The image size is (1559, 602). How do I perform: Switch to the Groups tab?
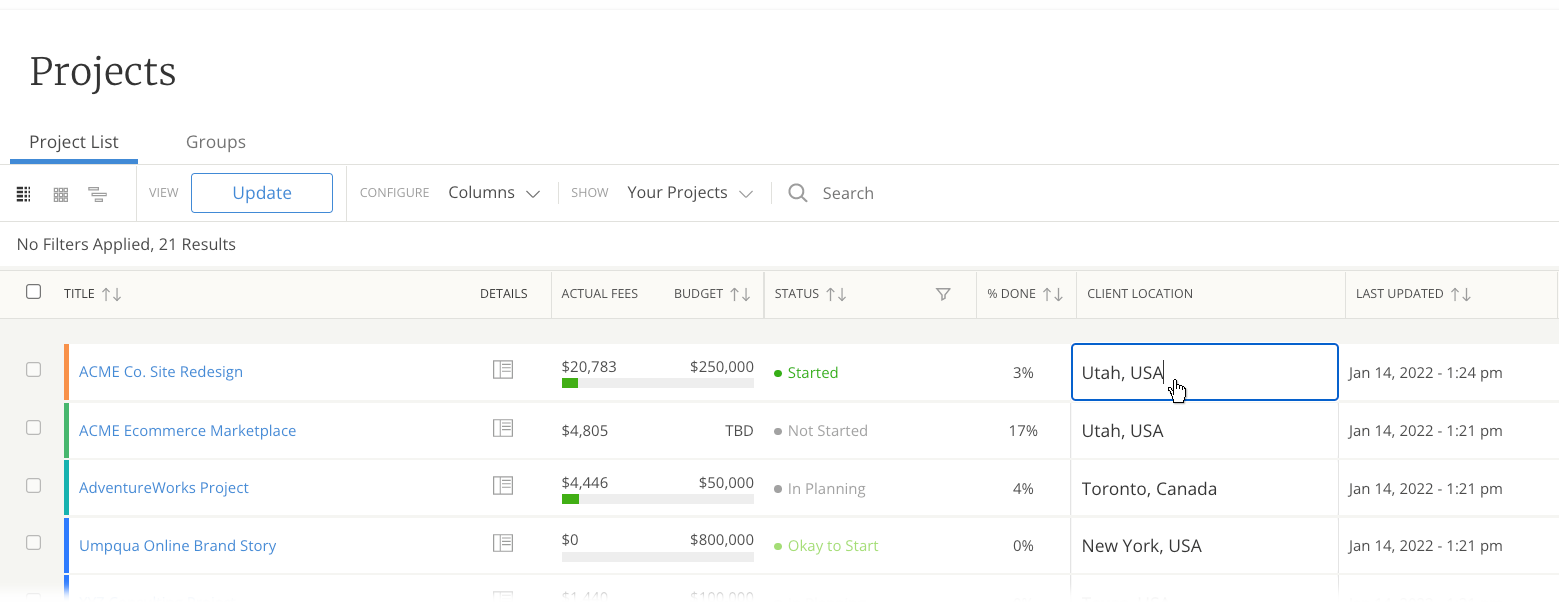[x=215, y=142]
